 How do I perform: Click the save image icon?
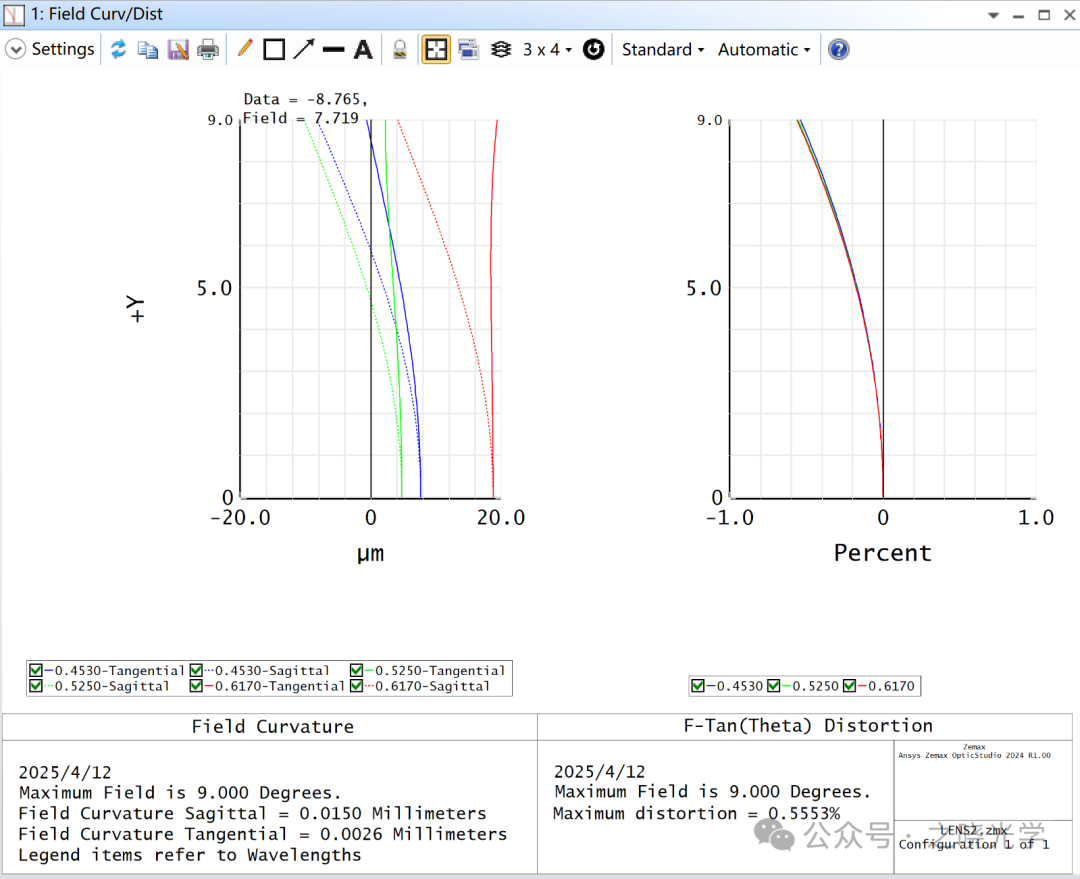point(178,49)
